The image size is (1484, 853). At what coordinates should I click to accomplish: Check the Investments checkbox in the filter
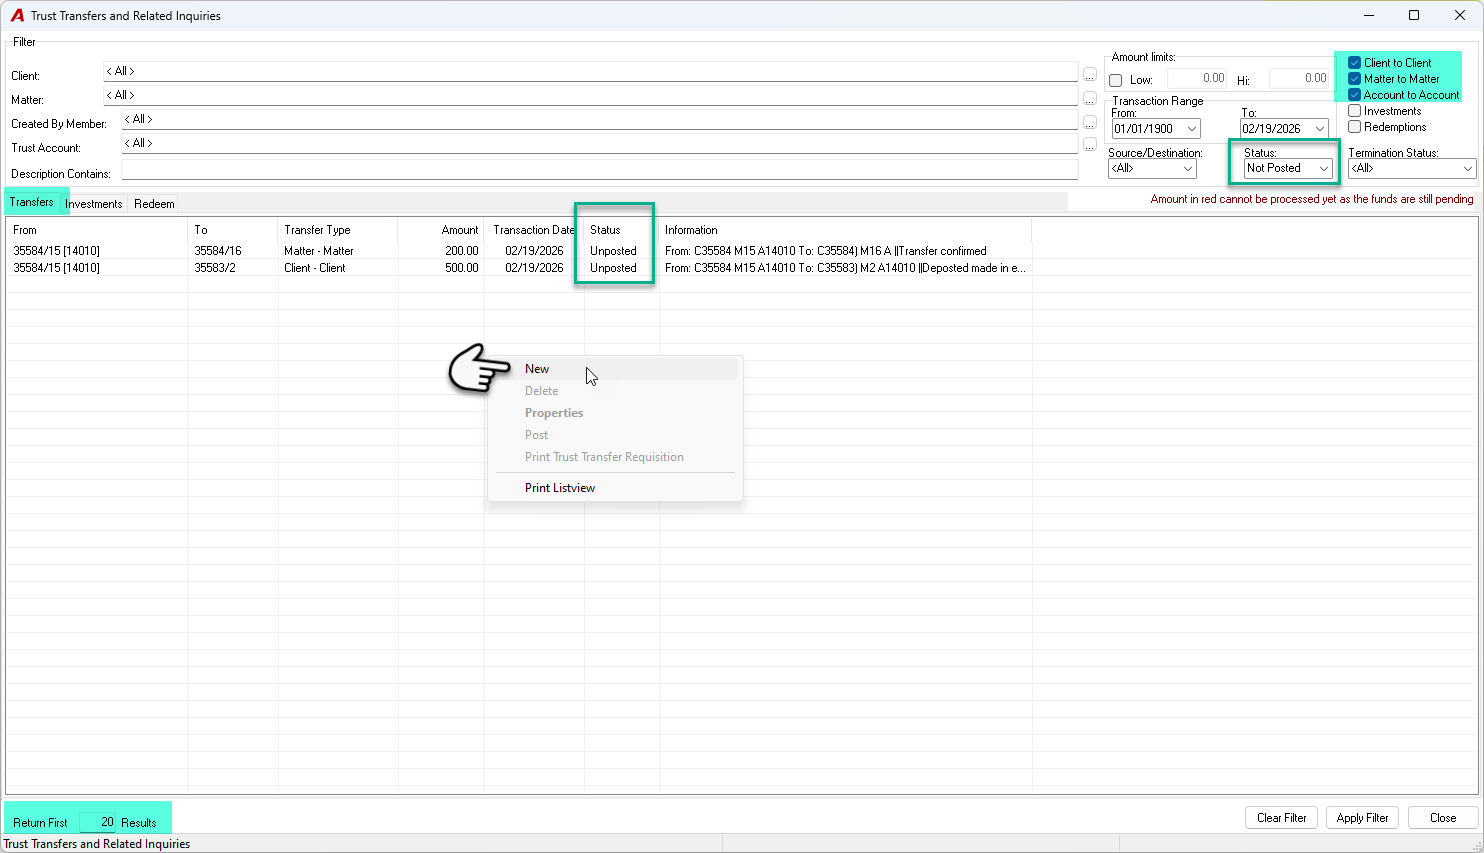coord(1355,111)
